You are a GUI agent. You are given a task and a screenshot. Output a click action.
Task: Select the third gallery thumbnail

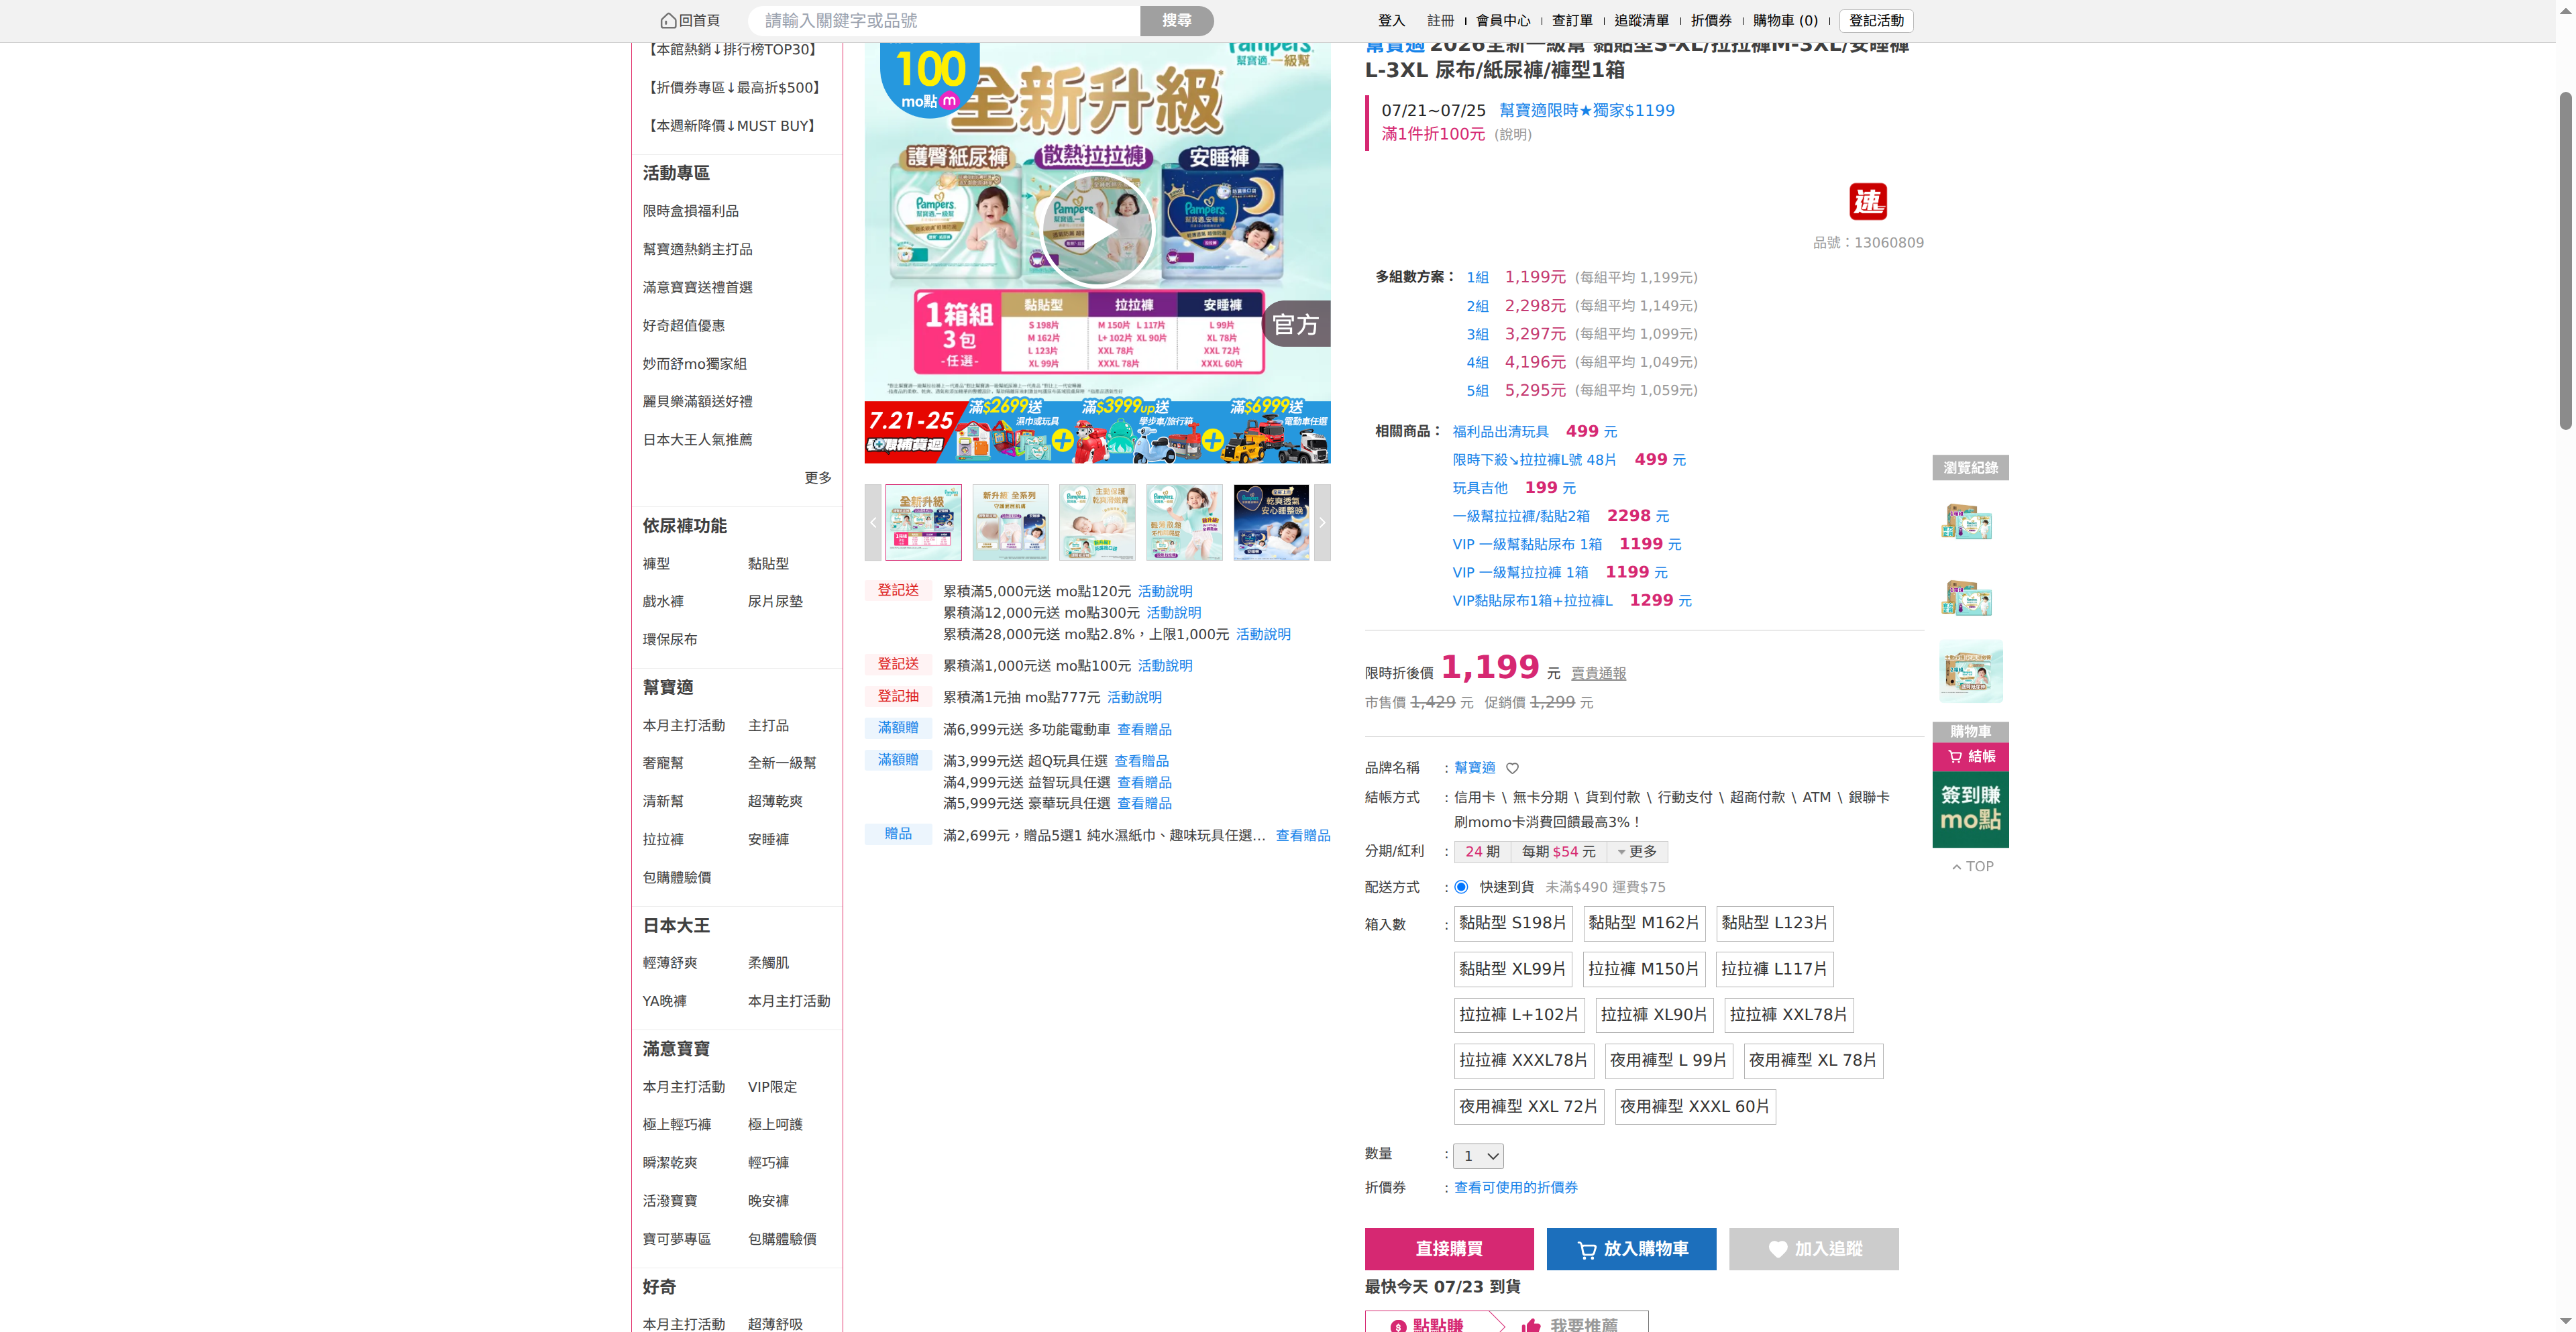pos(1097,522)
